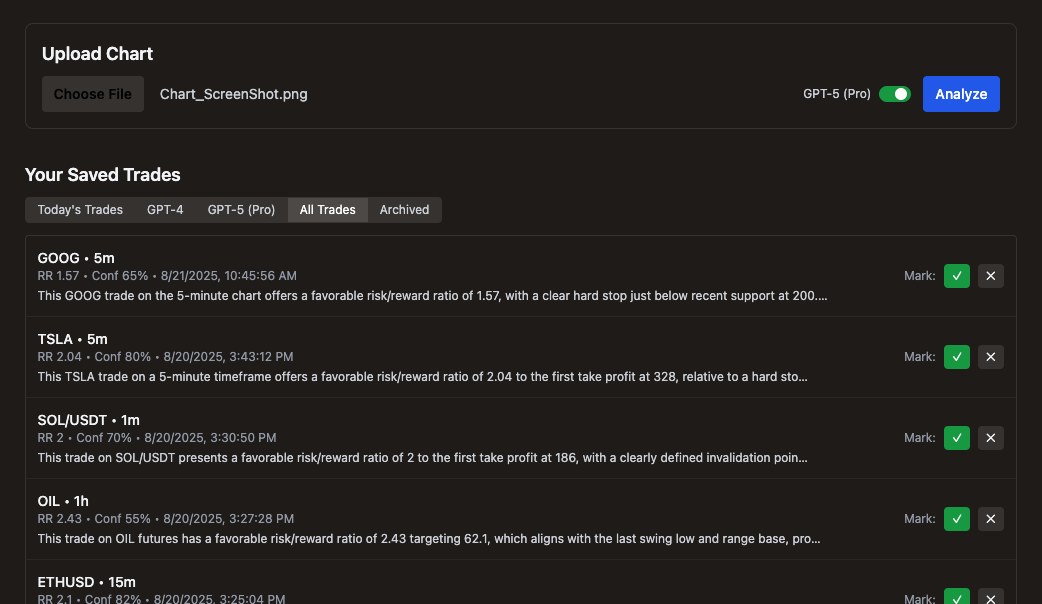Click the SOL/USDT trade description text
Image resolution: width=1042 pixels, height=604 pixels.
(423, 458)
